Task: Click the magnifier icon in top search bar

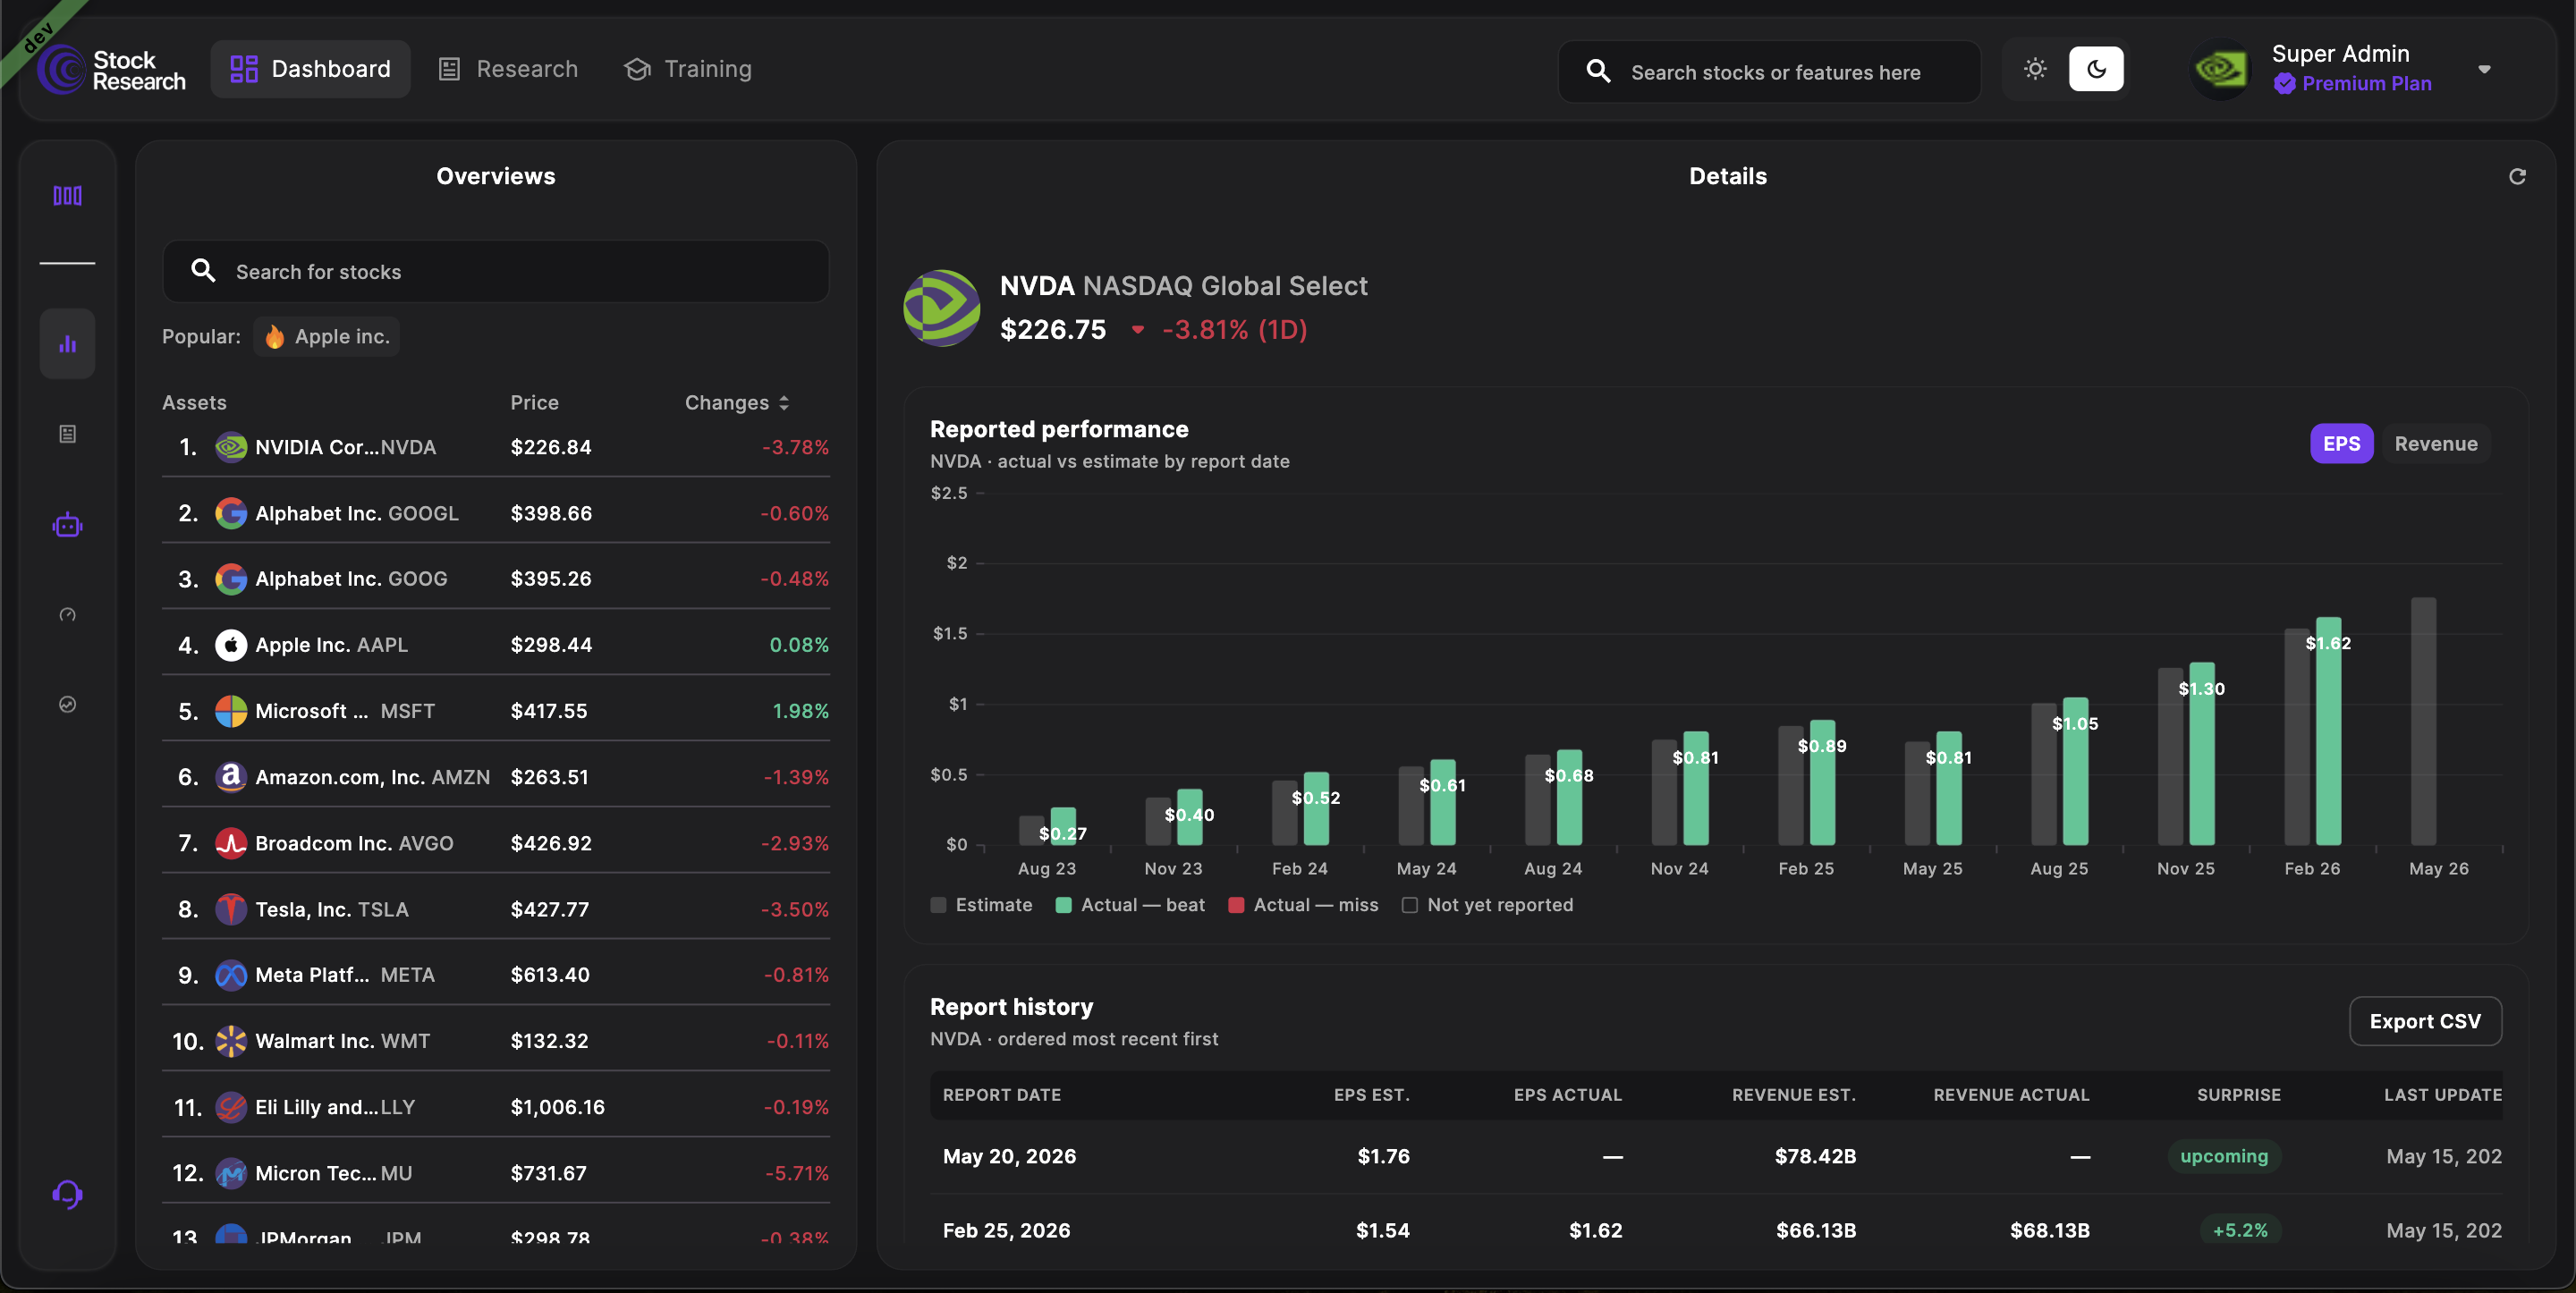Action: tap(1598, 71)
